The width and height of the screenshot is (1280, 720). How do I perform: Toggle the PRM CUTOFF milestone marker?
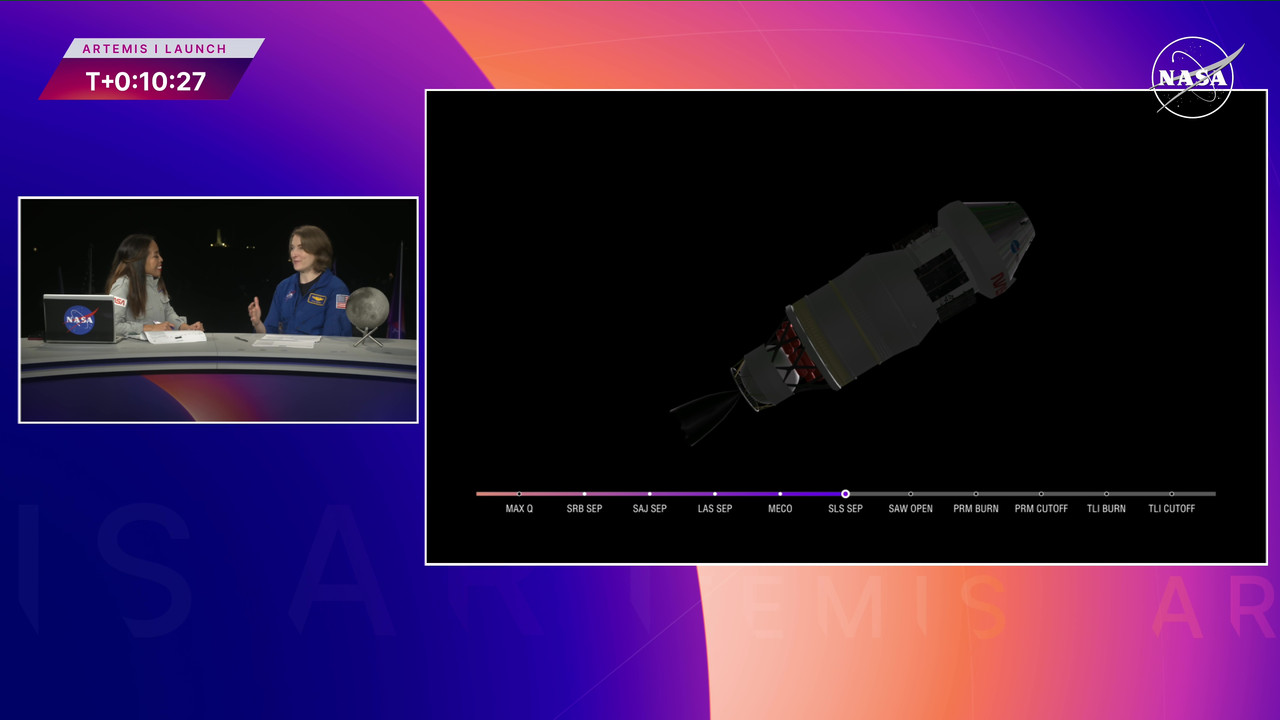(1041, 493)
